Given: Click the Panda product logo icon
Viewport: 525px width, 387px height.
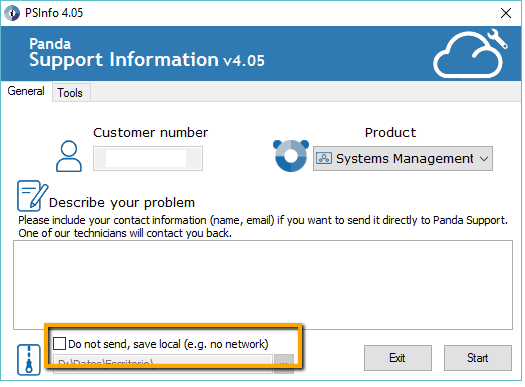Looking at the screenshot, I should (291, 156).
